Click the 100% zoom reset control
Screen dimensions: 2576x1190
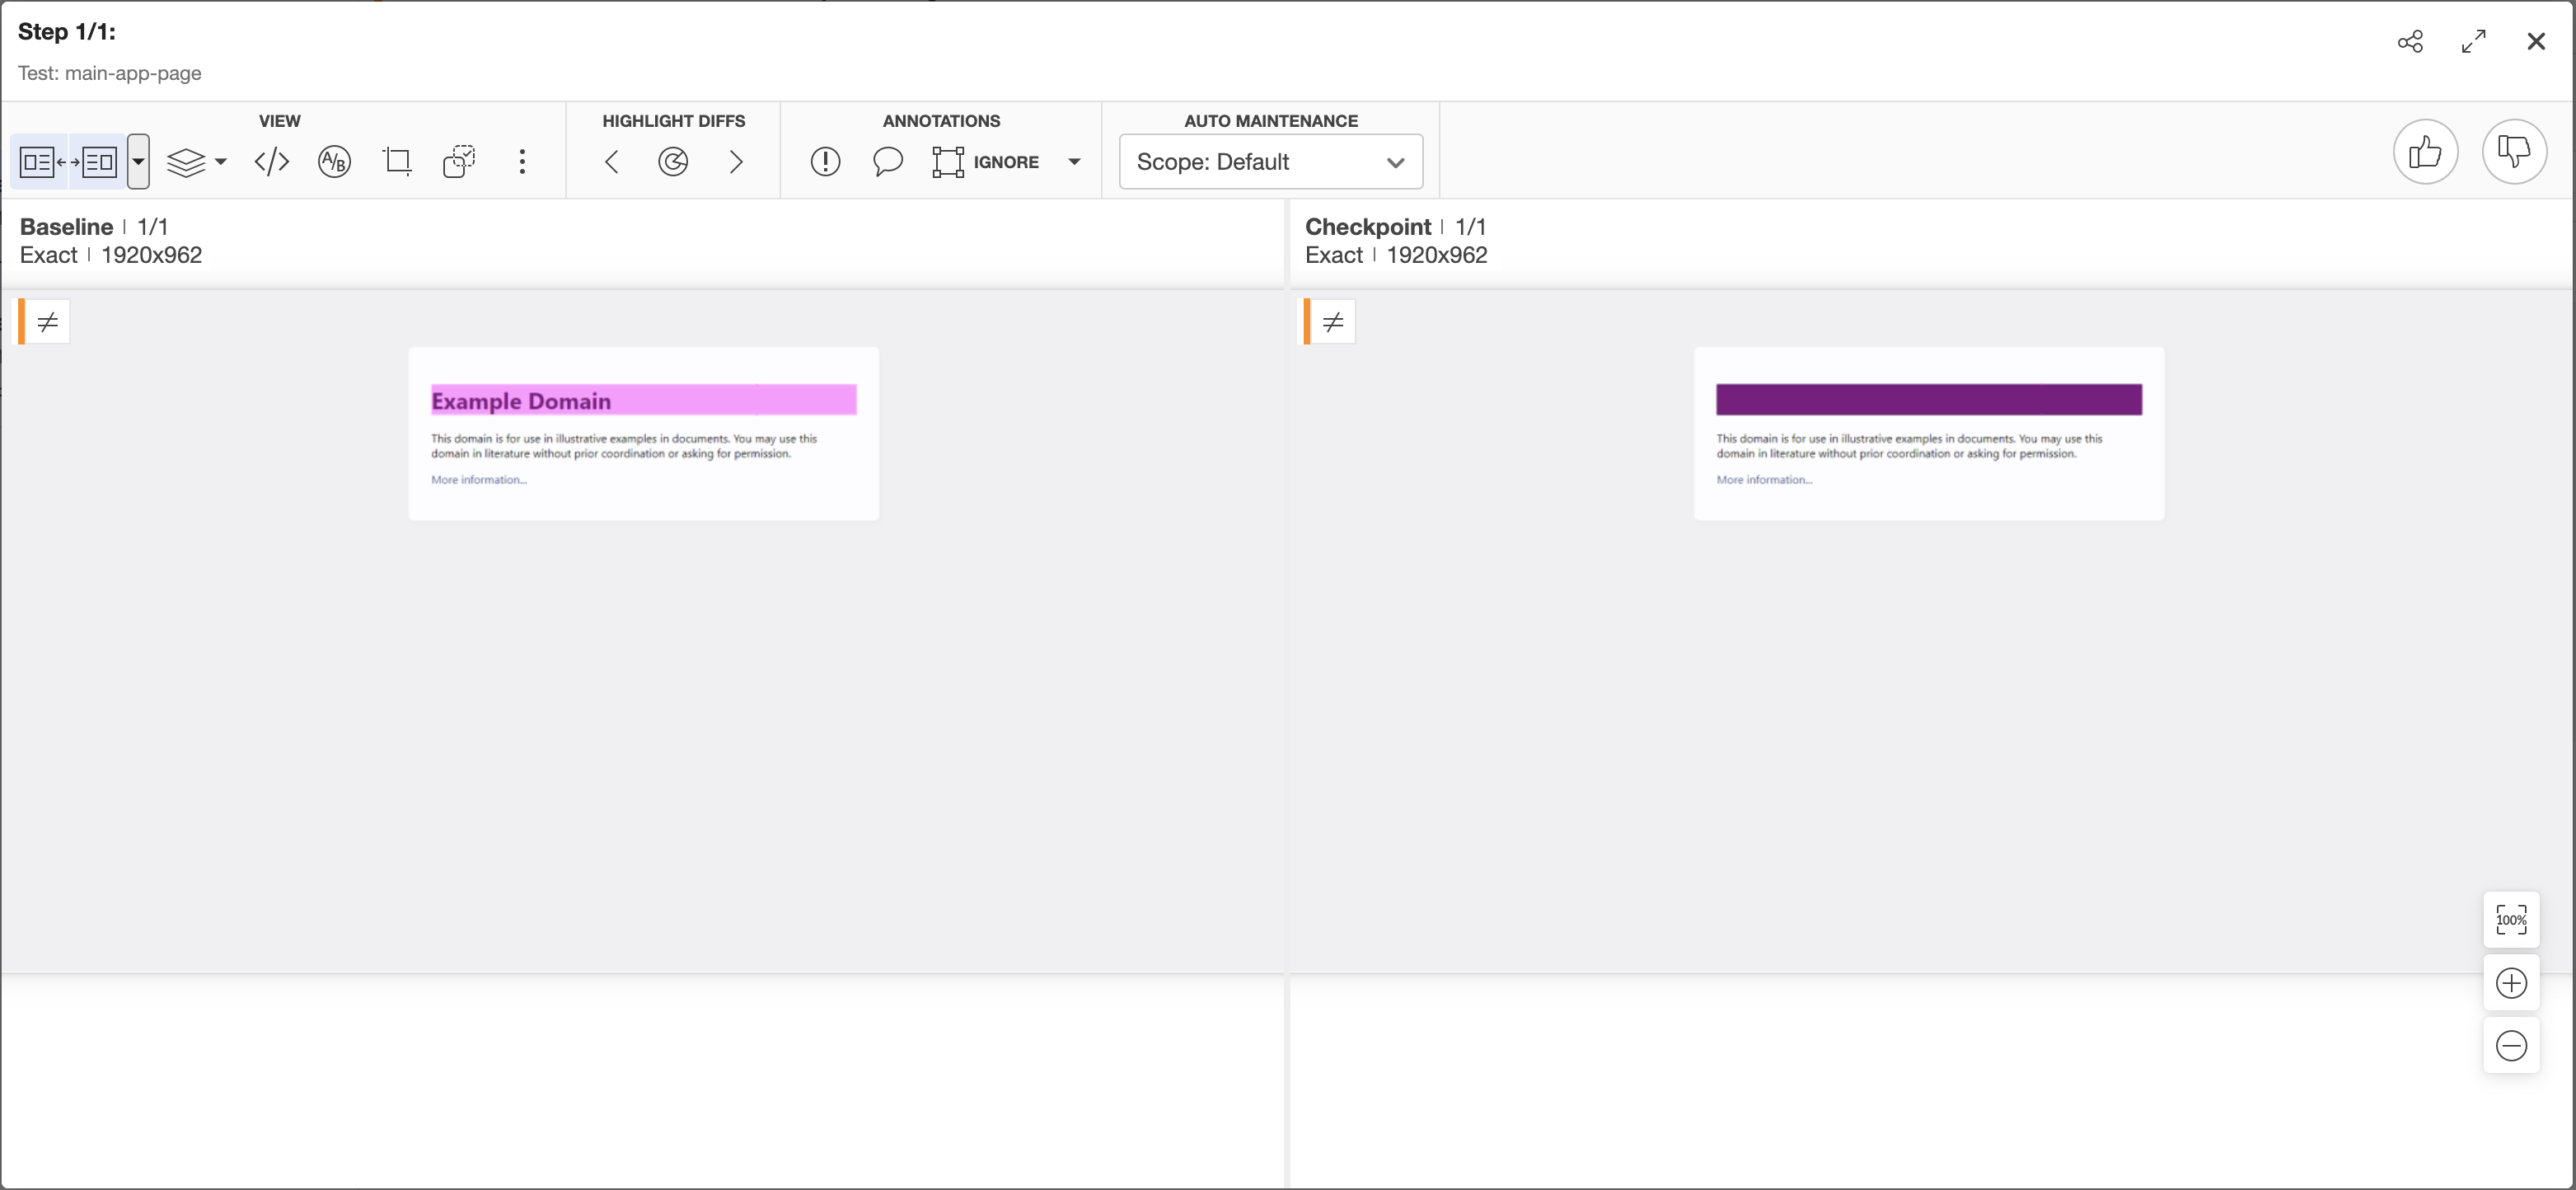coord(2511,920)
